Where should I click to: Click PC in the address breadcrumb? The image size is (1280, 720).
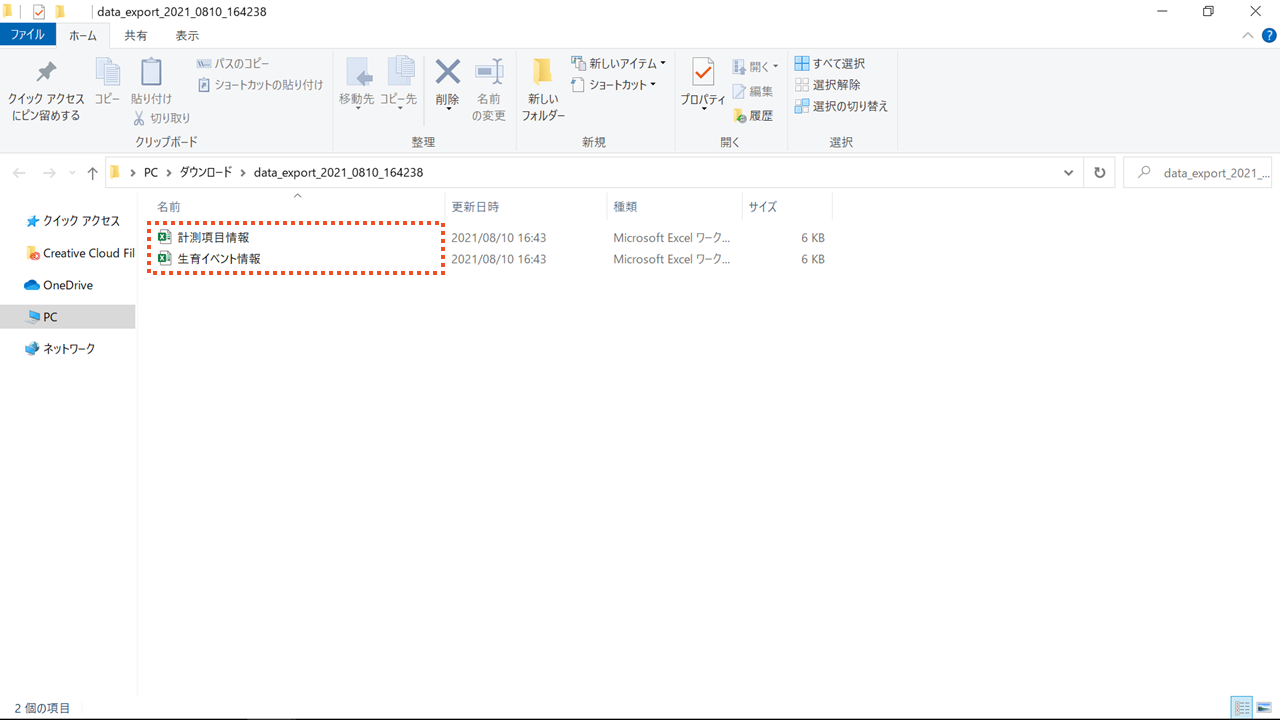point(151,173)
